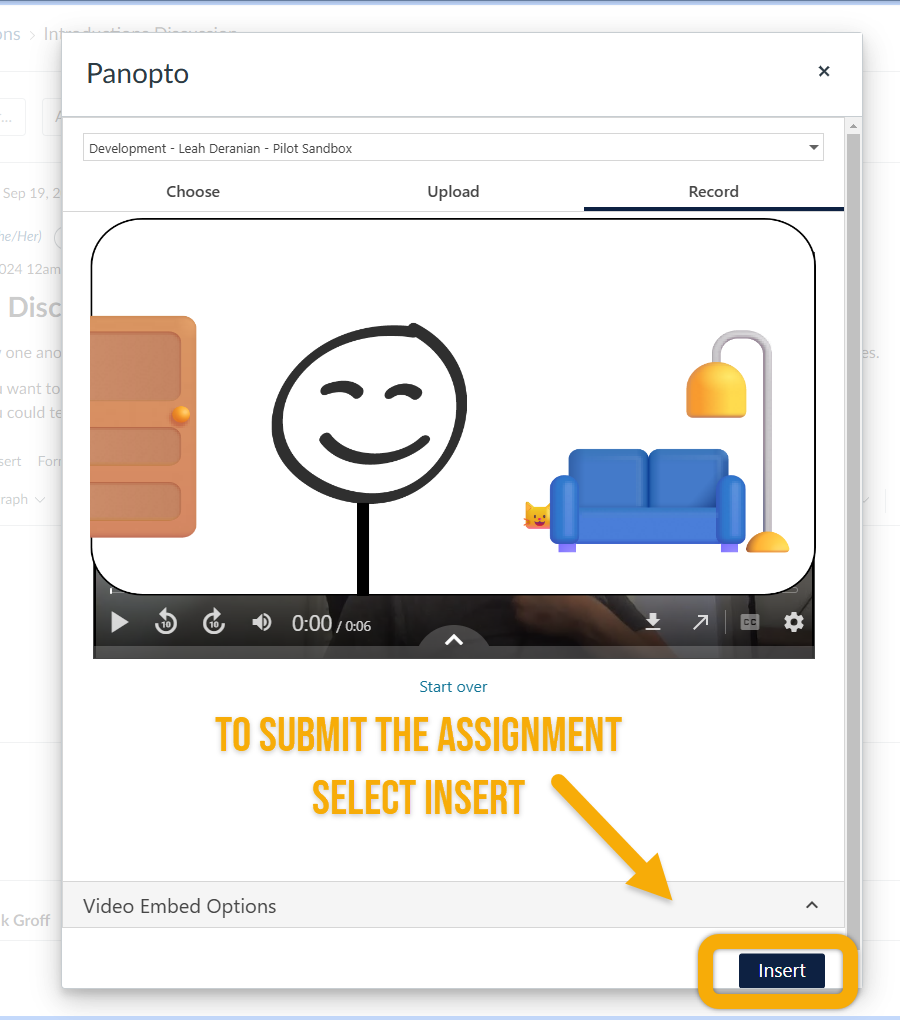The width and height of the screenshot is (900, 1020).
Task: Click the 0:00 / 0:06 time display
Action: [x=331, y=624]
